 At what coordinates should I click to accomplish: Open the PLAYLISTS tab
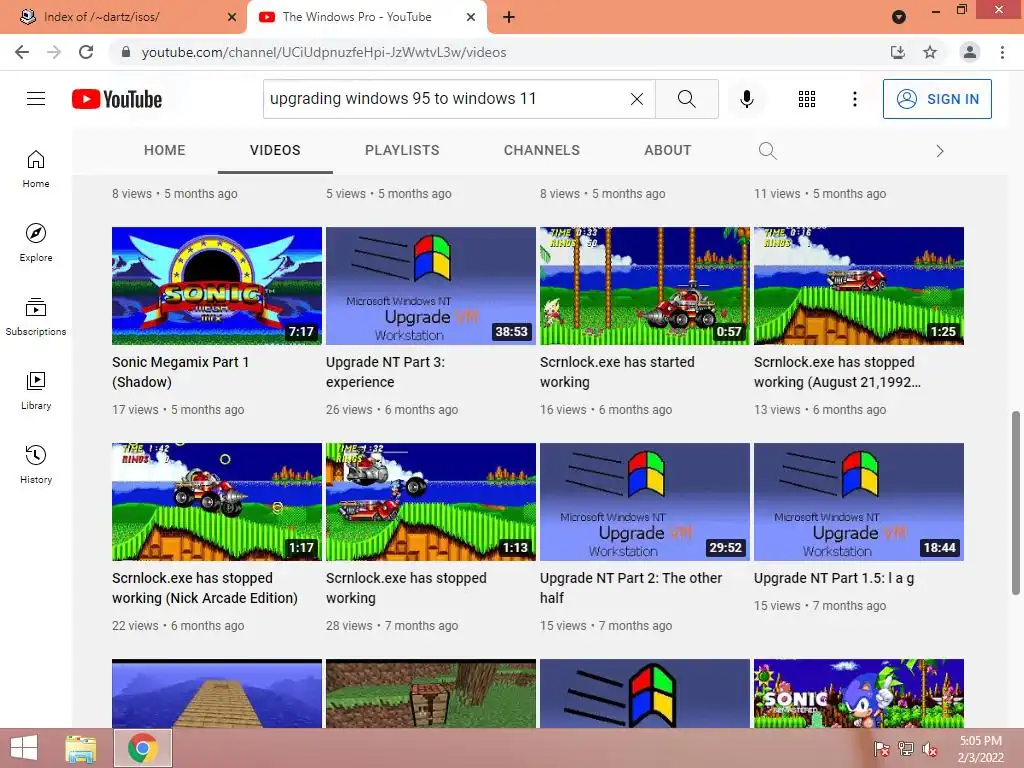pos(402,150)
